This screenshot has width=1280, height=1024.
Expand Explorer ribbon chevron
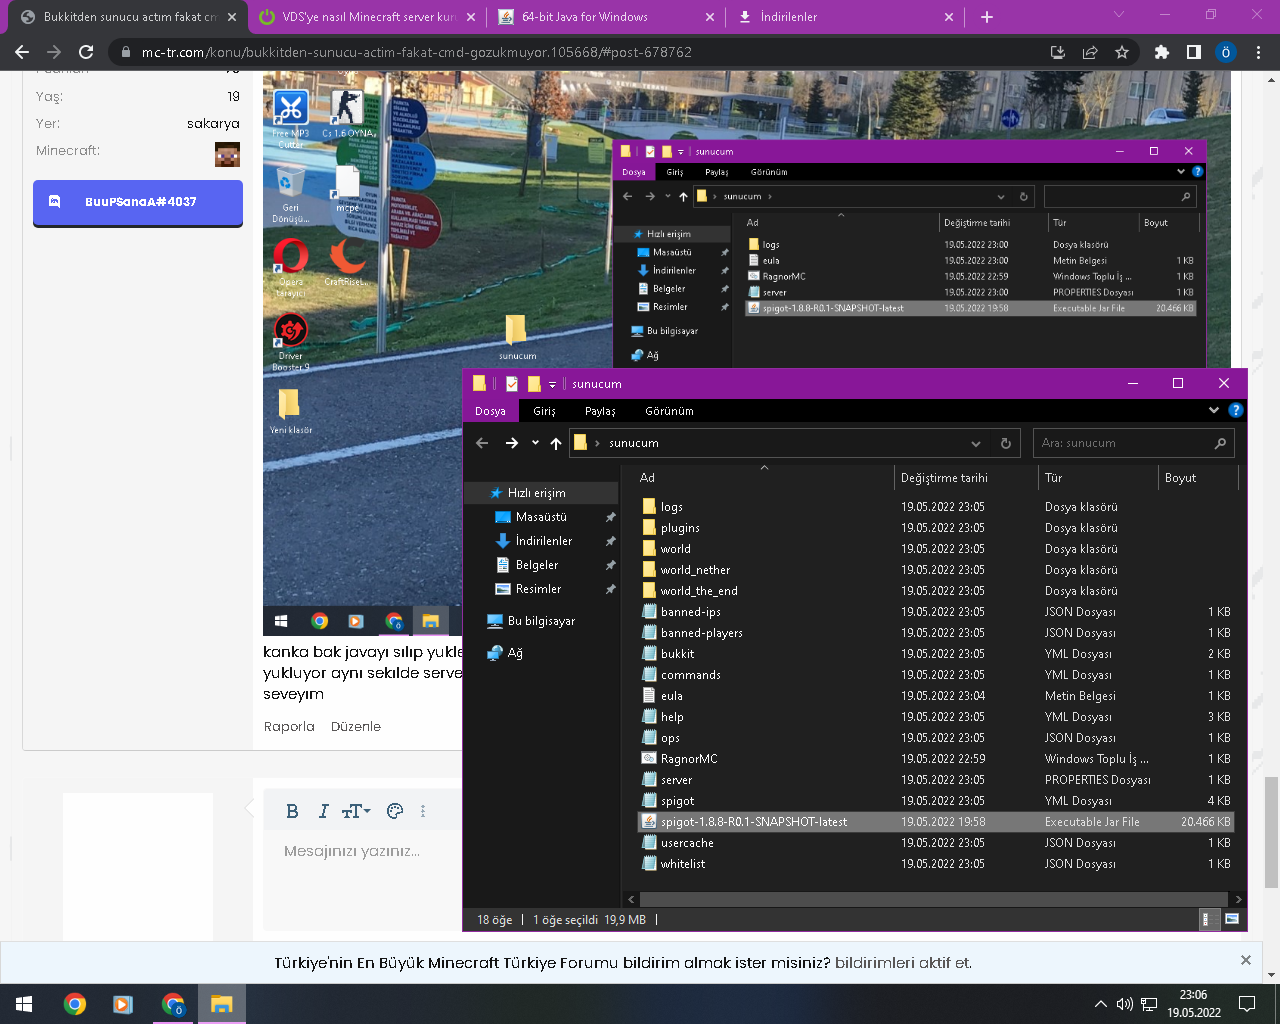[1214, 410]
